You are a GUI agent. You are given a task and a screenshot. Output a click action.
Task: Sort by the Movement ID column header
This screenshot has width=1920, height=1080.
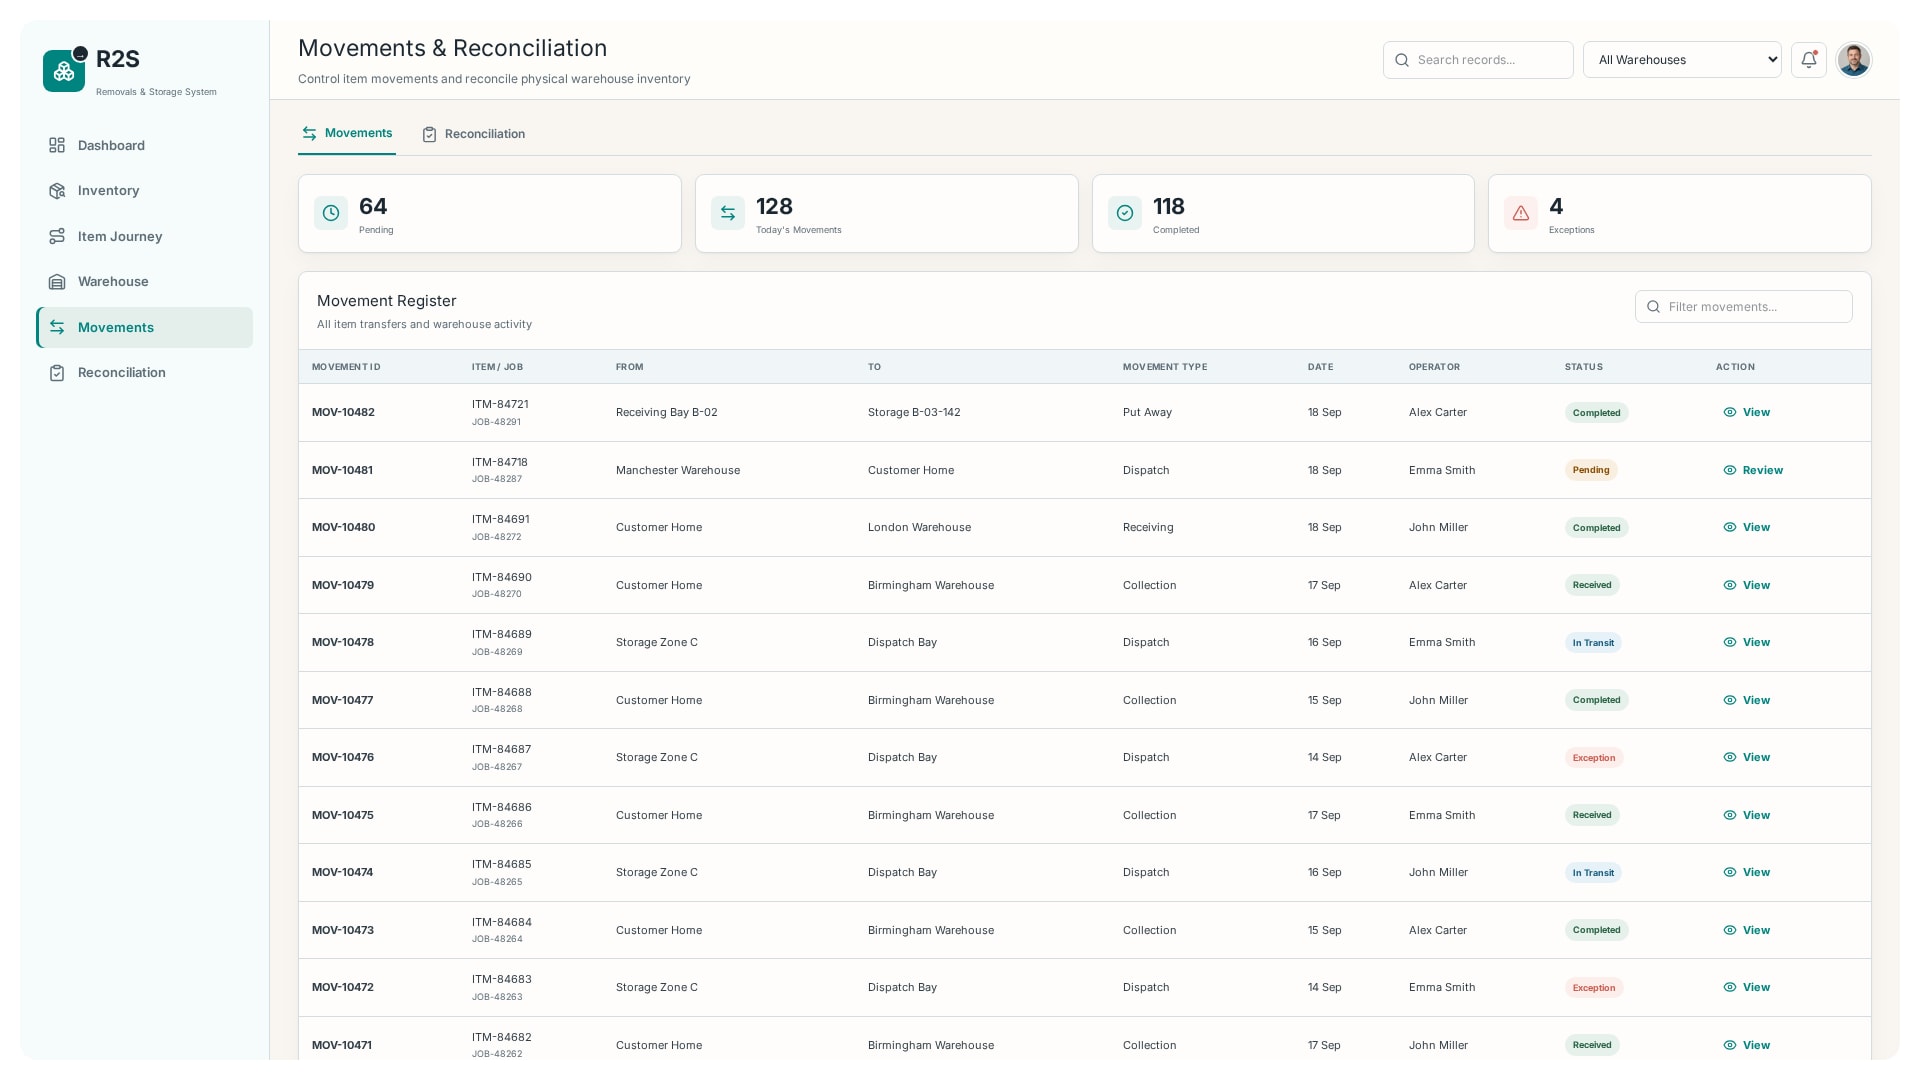pos(346,367)
